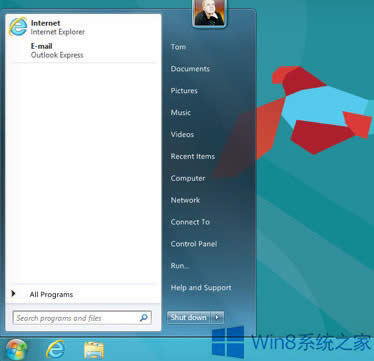The width and height of the screenshot is (374, 361).
Task: Click the Windows Start orb
Action: pos(16,349)
